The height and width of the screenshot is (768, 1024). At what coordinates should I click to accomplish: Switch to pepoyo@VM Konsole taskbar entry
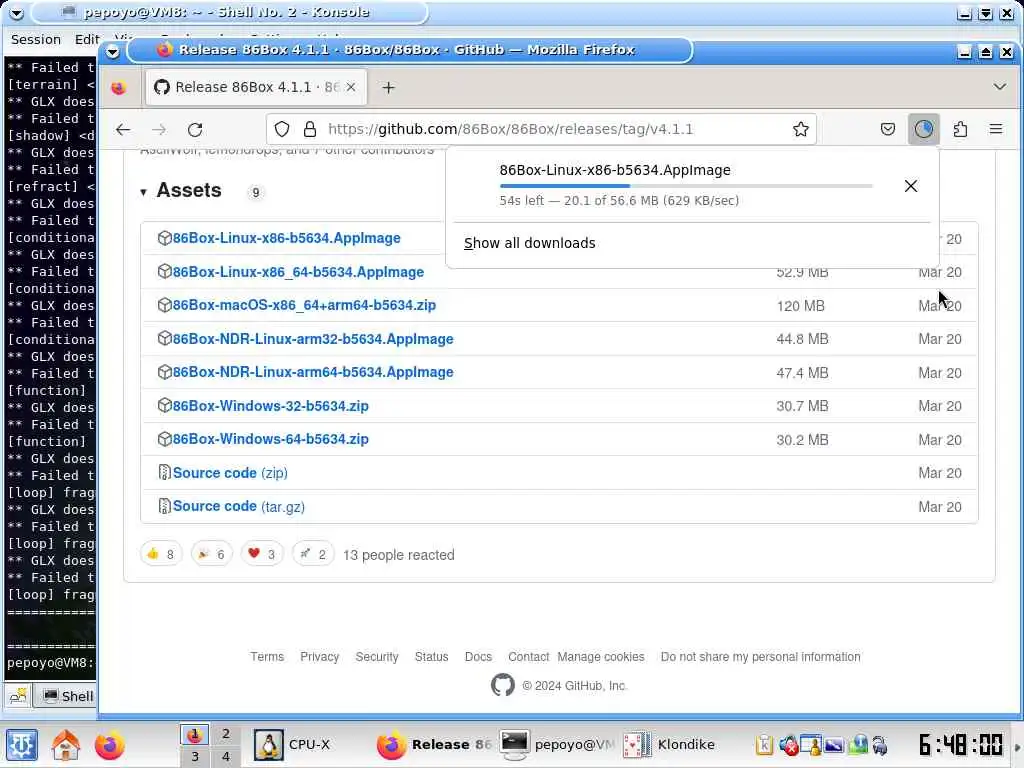(558, 744)
